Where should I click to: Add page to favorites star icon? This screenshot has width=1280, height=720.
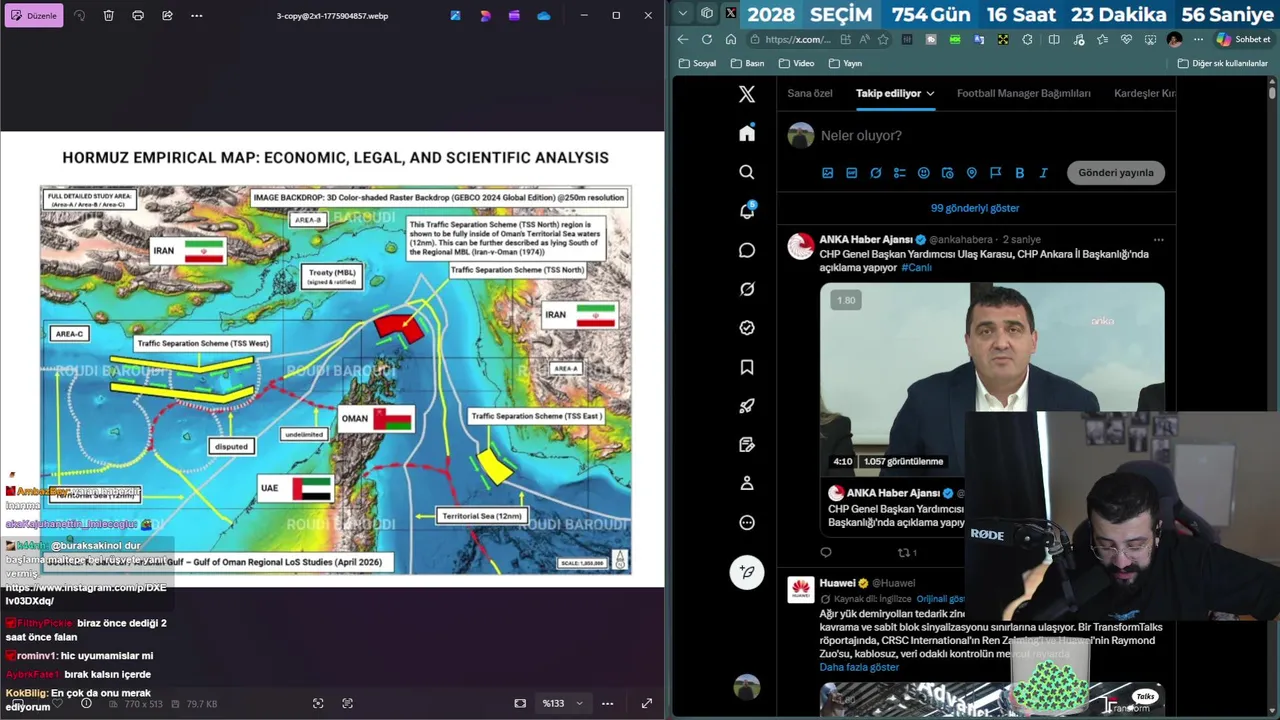pos(883,39)
